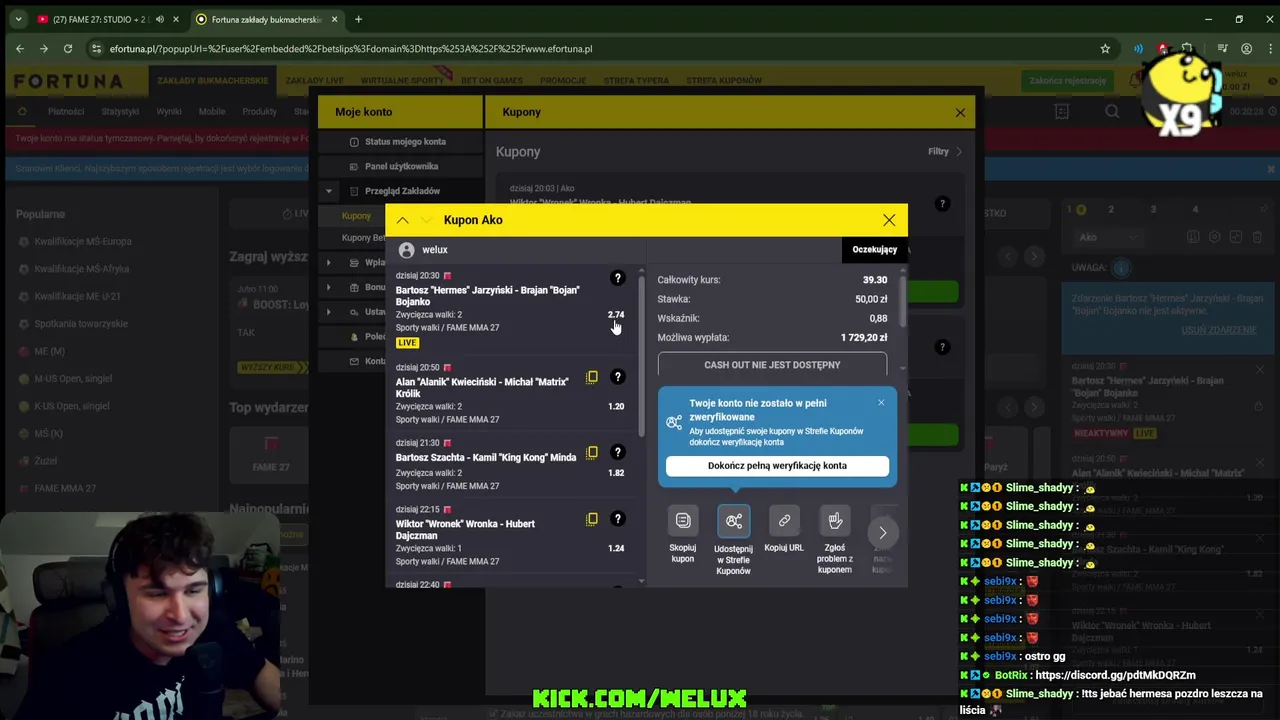Click the 2.74 odds value
The height and width of the screenshot is (720, 1280).
click(616, 315)
